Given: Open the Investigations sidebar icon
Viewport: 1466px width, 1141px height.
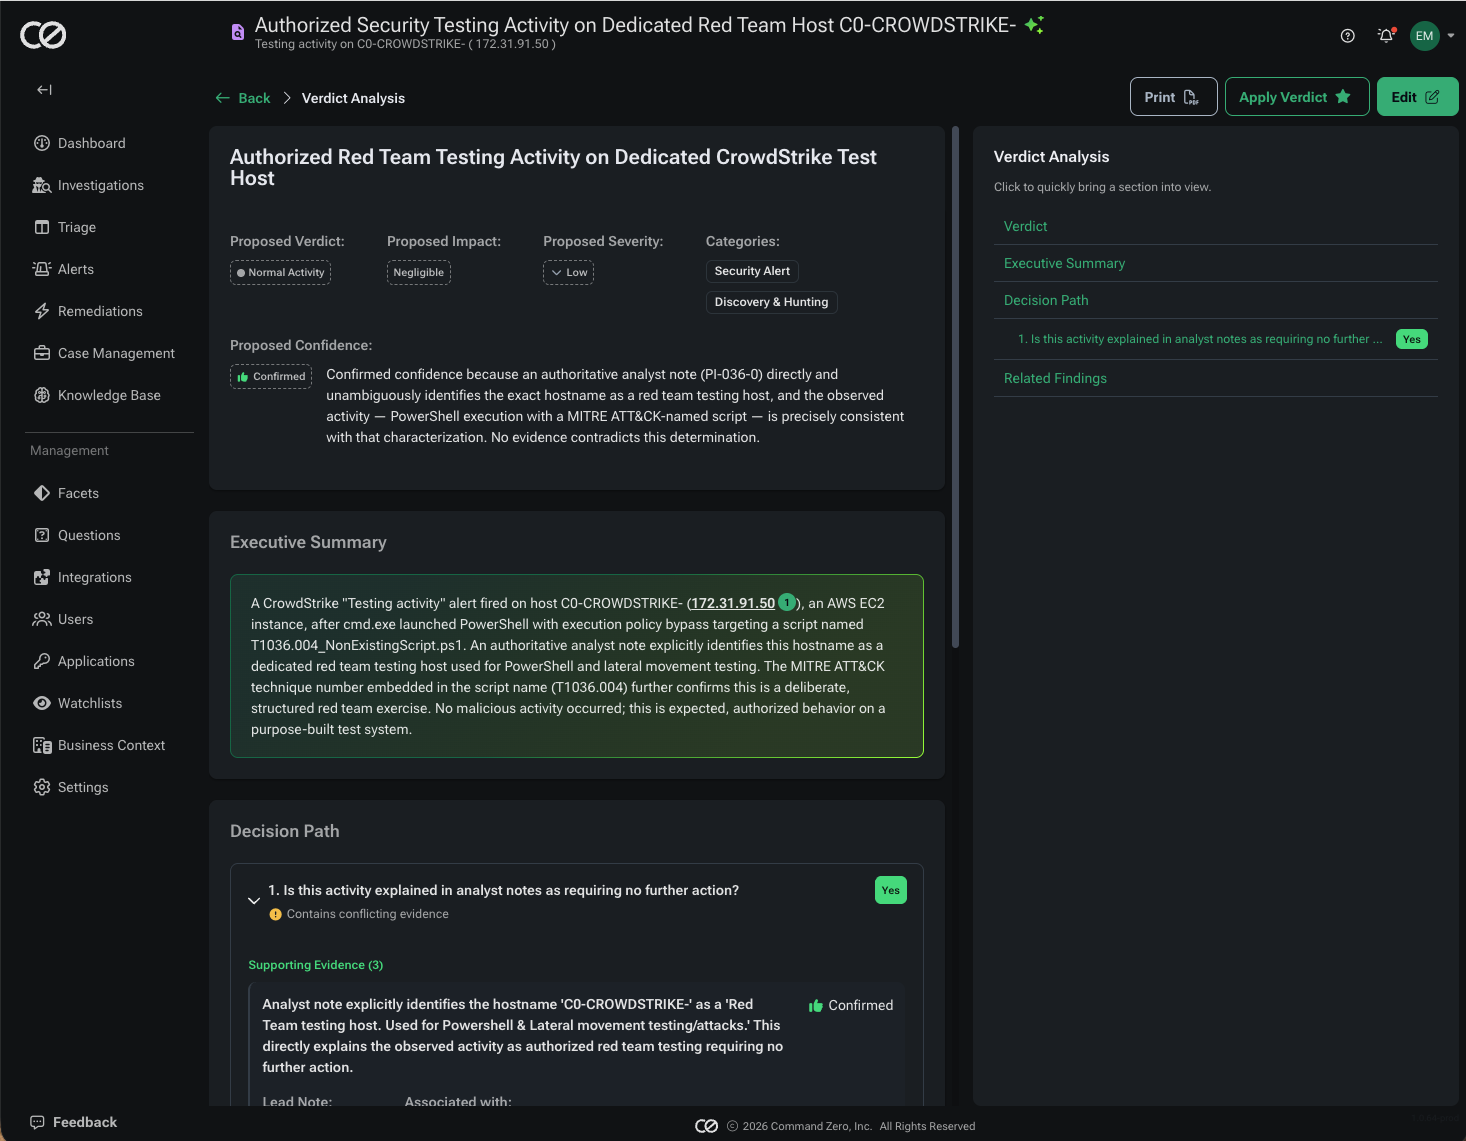Looking at the screenshot, I should (x=42, y=185).
